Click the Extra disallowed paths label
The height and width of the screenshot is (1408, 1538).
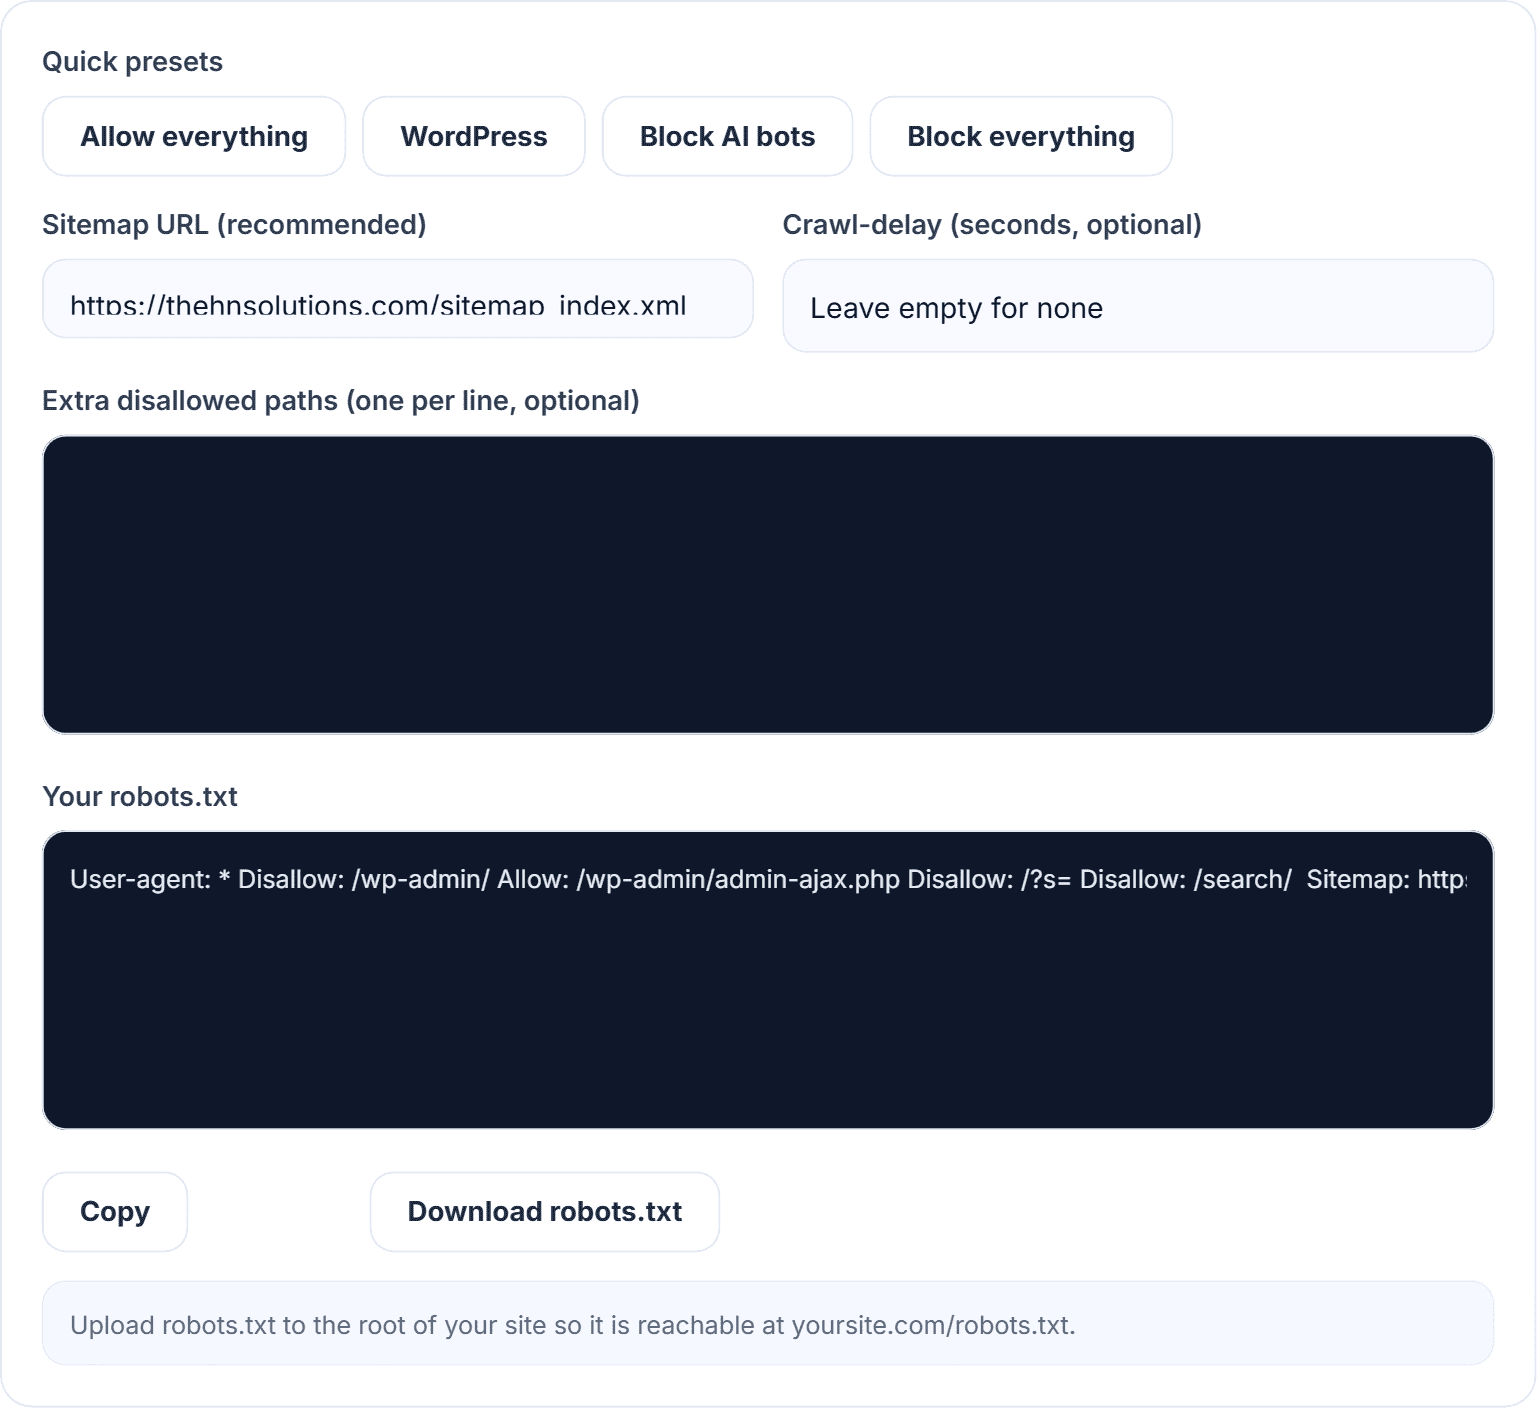[x=341, y=401]
